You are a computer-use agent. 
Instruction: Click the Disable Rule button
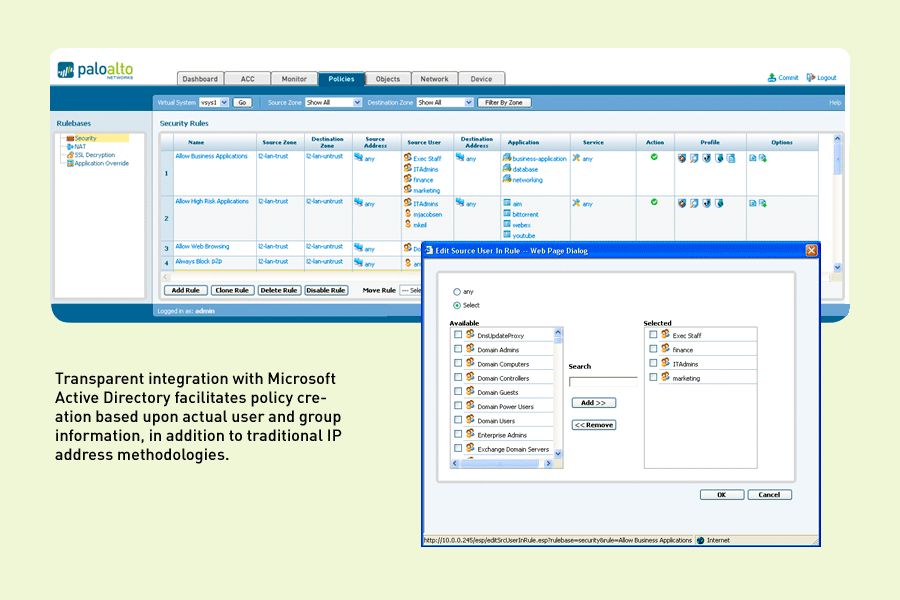pos(326,291)
